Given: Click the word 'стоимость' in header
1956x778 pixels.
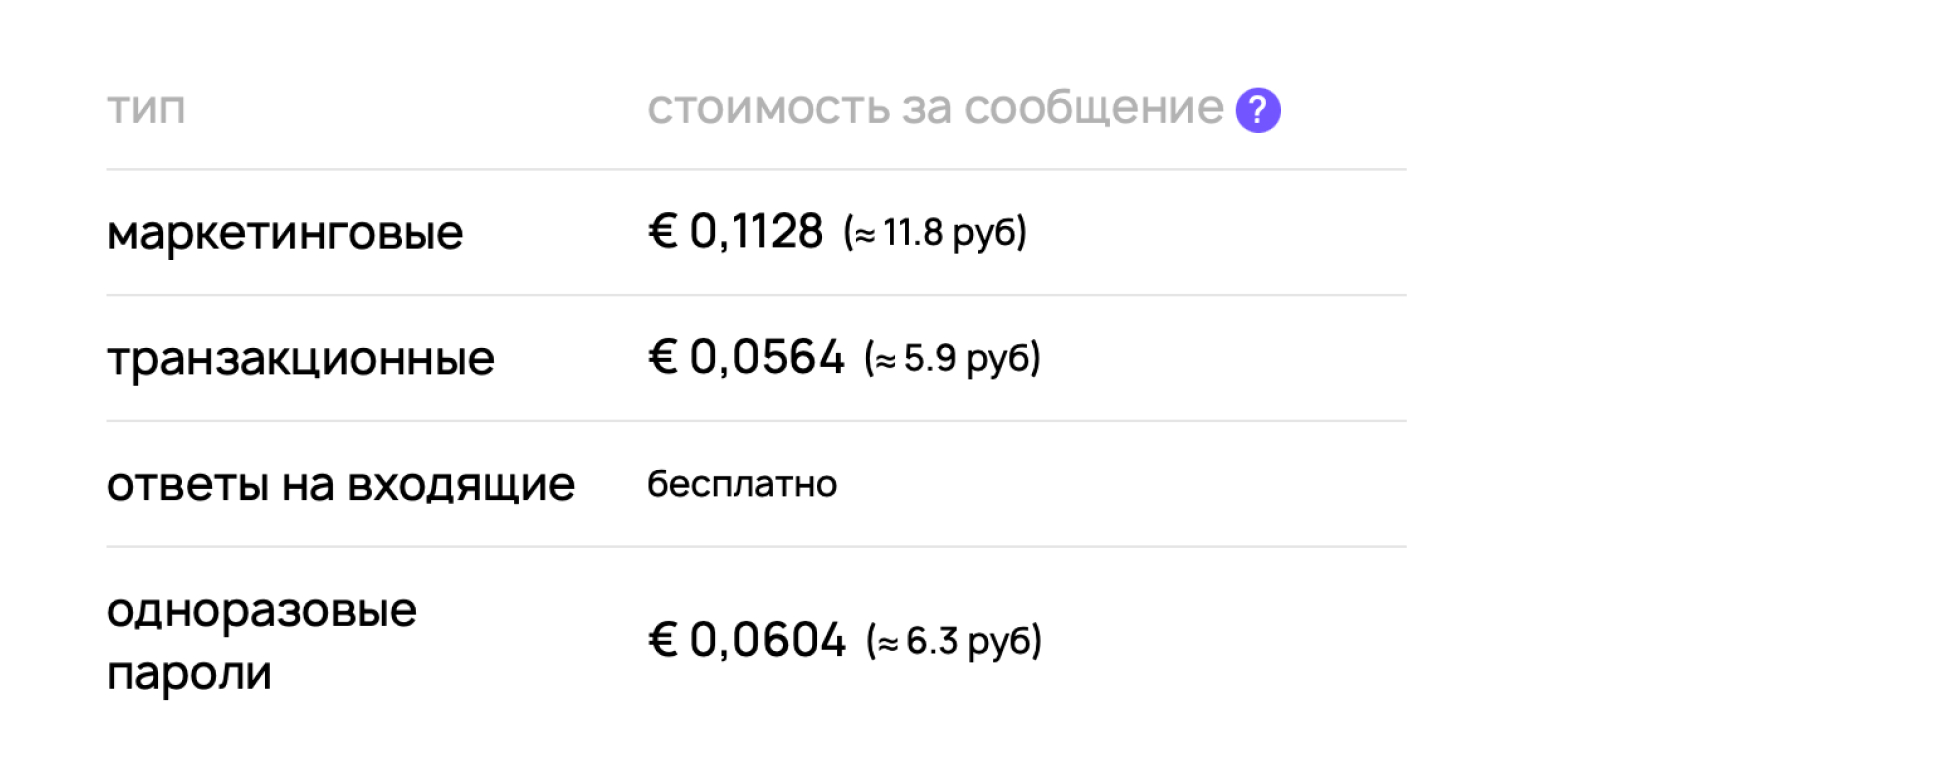Looking at the screenshot, I should click(768, 109).
